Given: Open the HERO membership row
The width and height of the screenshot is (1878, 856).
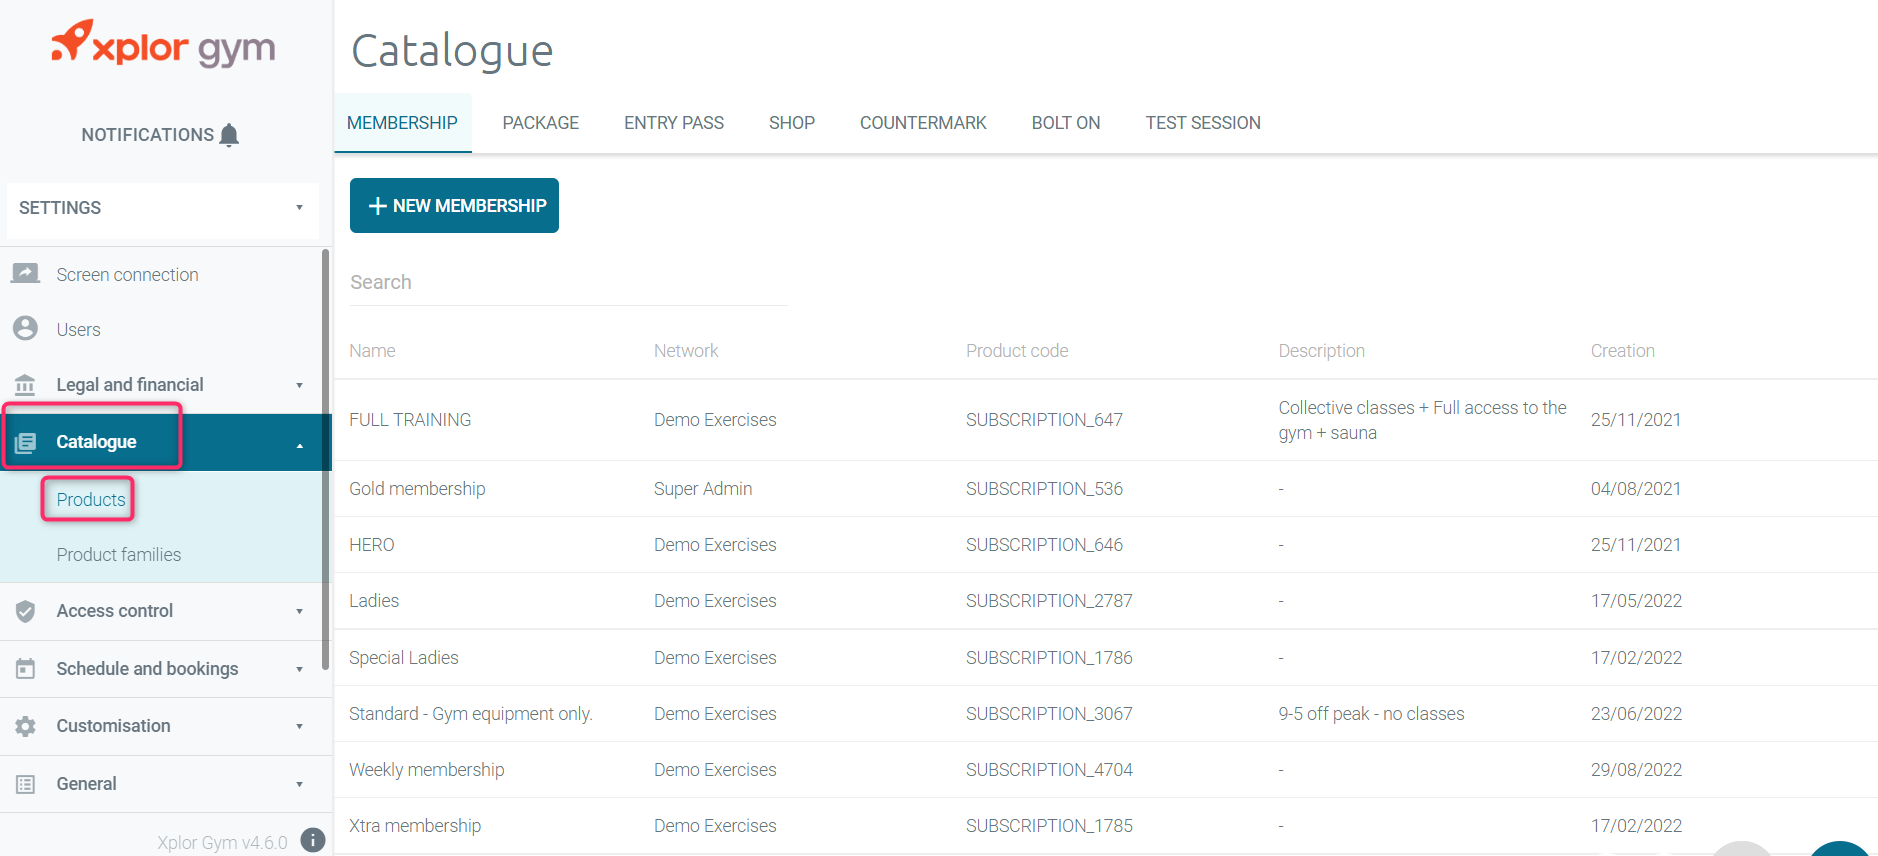Looking at the screenshot, I should click(1106, 545).
